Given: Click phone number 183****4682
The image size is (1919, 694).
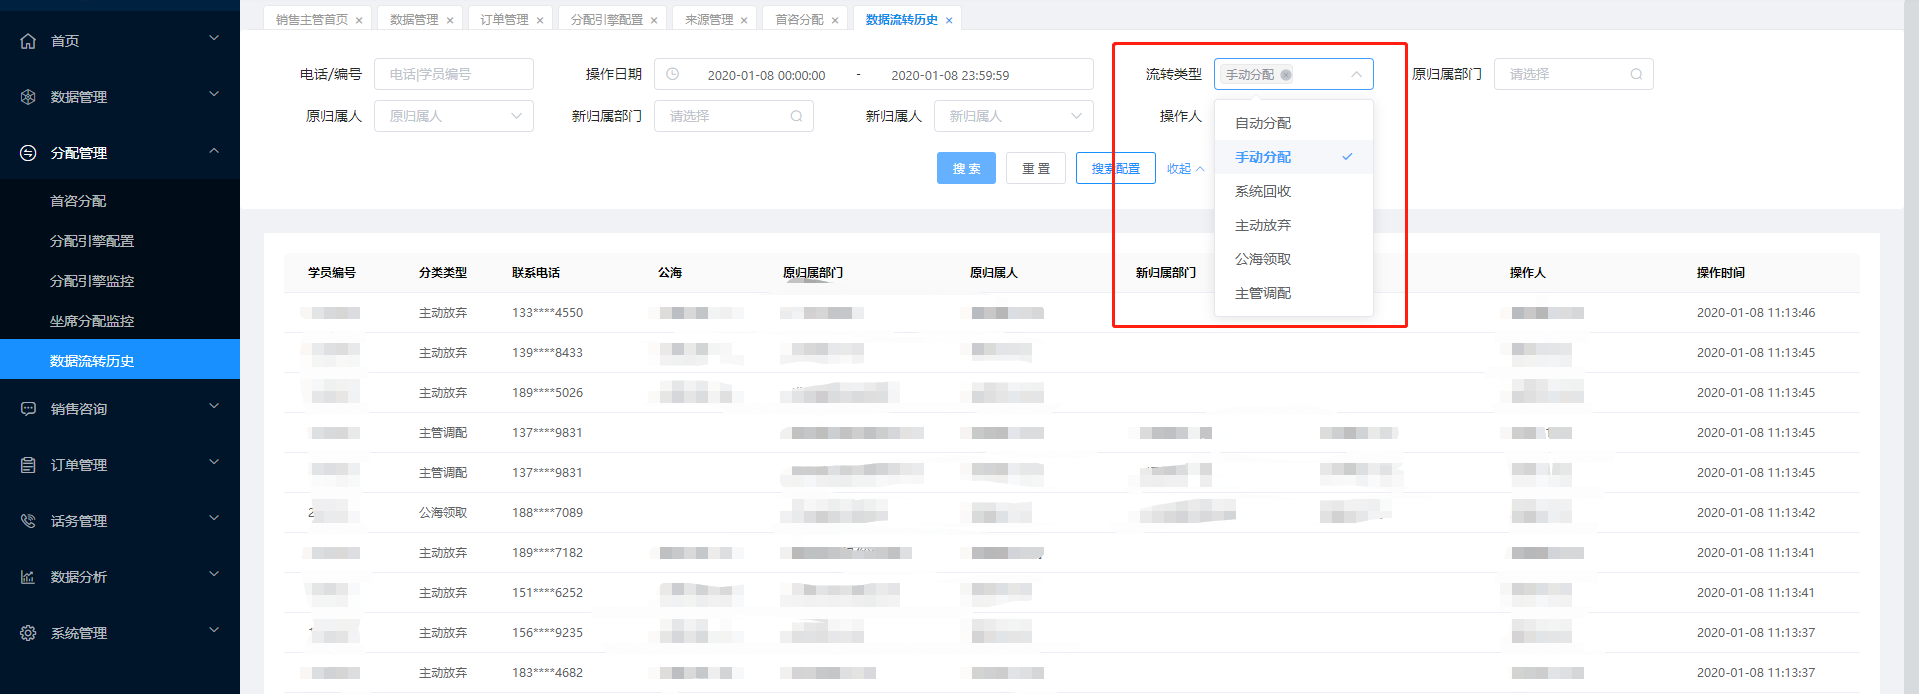Looking at the screenshot, I should click(547, 673).
